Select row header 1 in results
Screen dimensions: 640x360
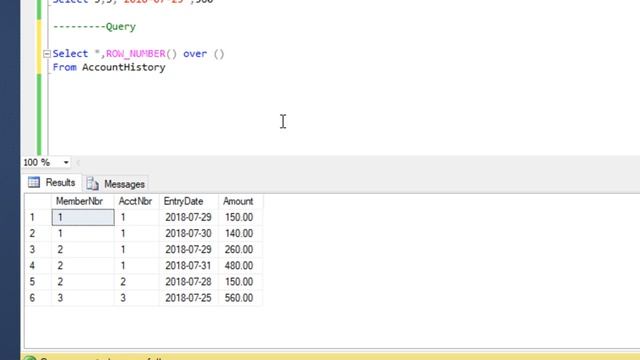tap(38, 217)
